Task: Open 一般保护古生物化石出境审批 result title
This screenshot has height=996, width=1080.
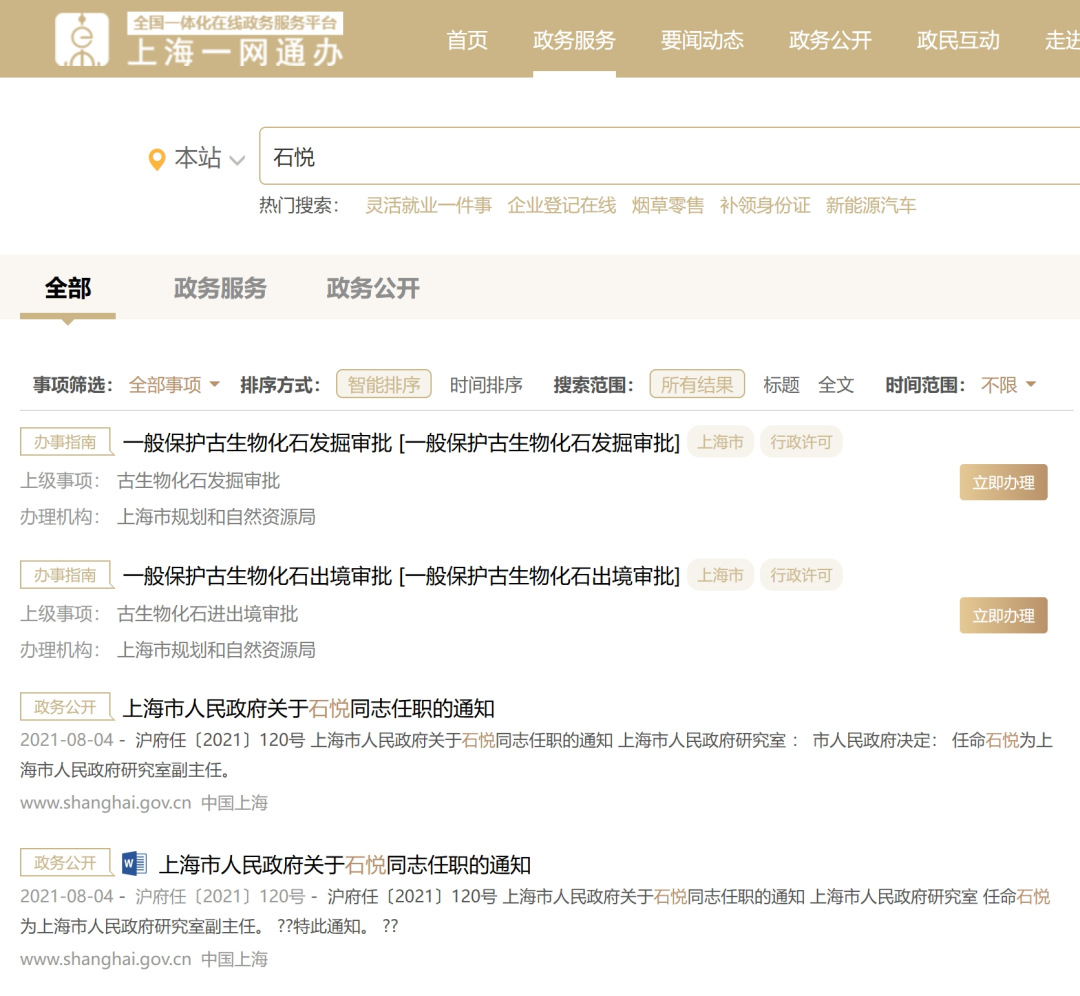Action: (401, 575)
